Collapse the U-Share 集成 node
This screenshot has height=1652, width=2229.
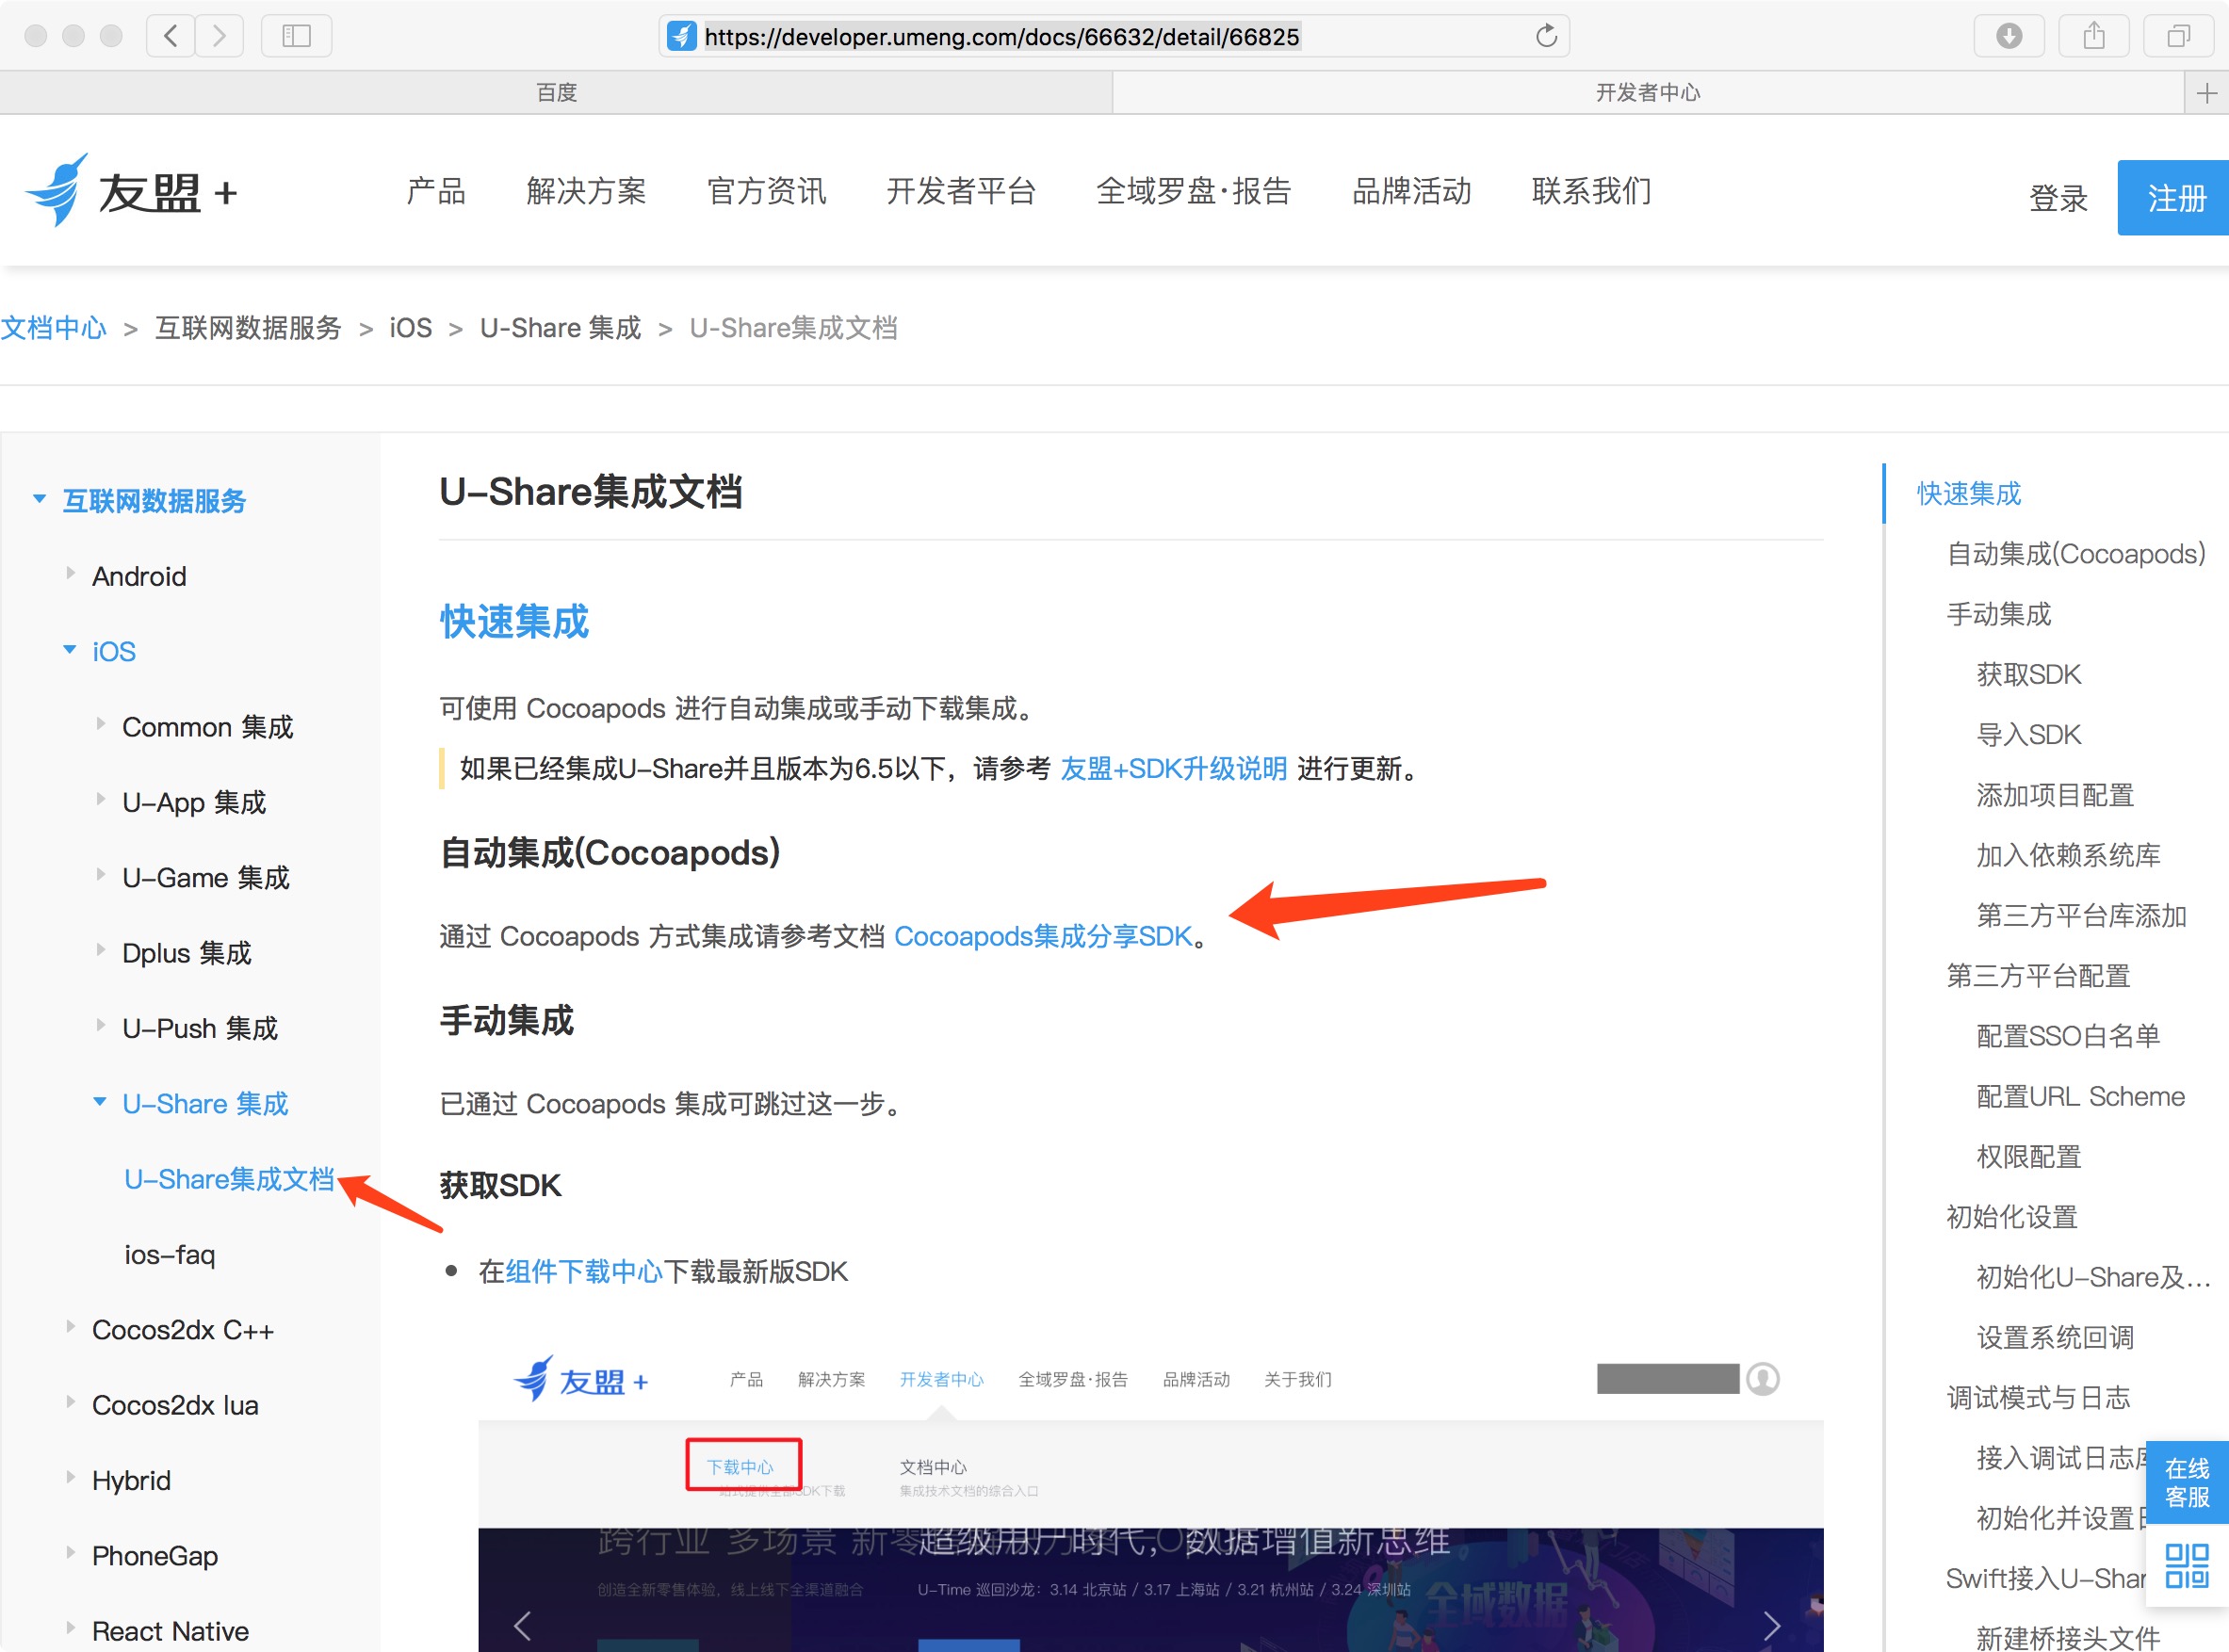99,1102
